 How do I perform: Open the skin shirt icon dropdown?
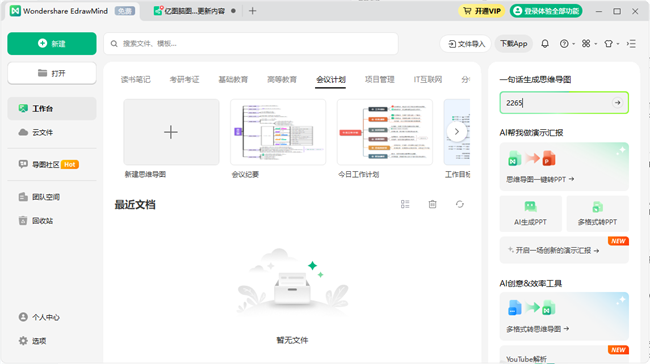click(611, 44)
